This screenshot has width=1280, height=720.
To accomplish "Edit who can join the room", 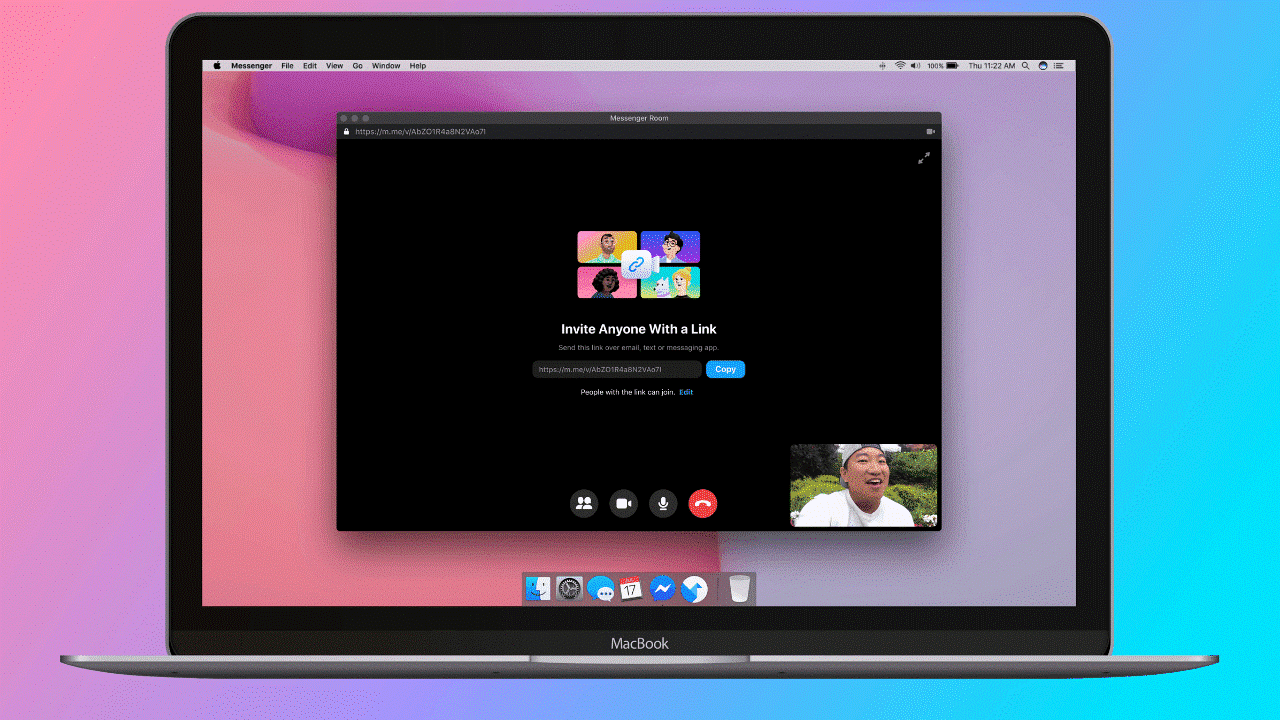I will 686,392.
